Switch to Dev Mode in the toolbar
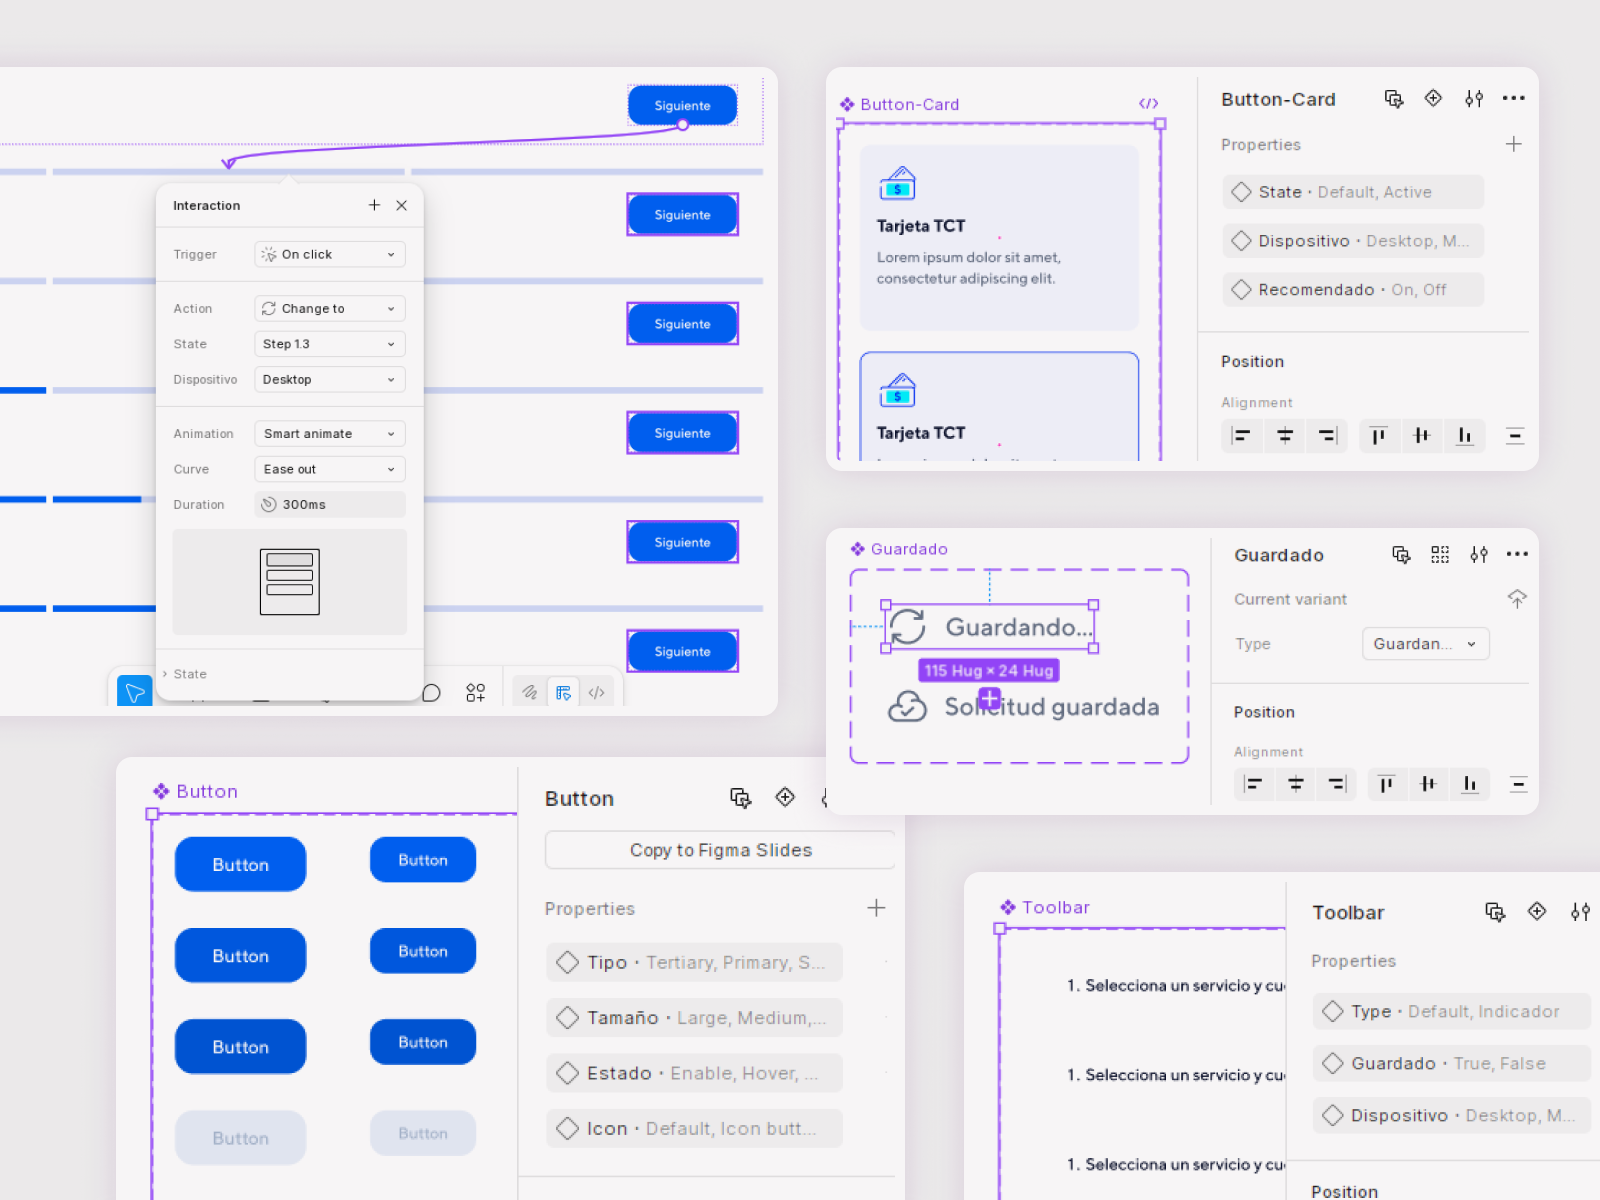 point(597,692)
